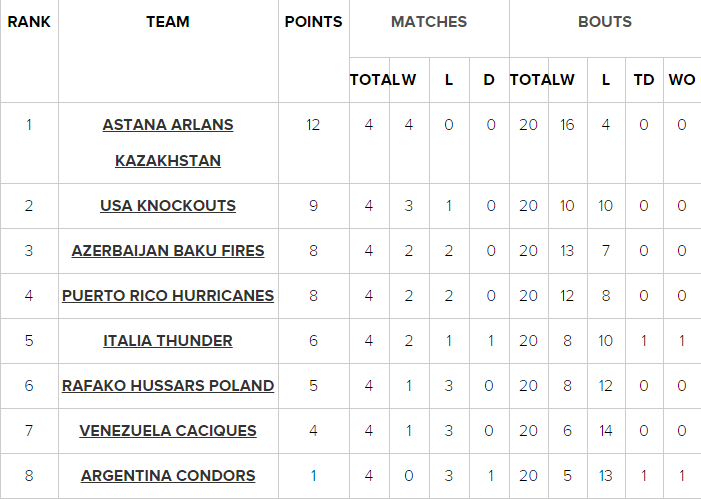
Task: Select the 9 points cell for USA Knockouts
Action: pyautogui.click(x=313, y=206)
